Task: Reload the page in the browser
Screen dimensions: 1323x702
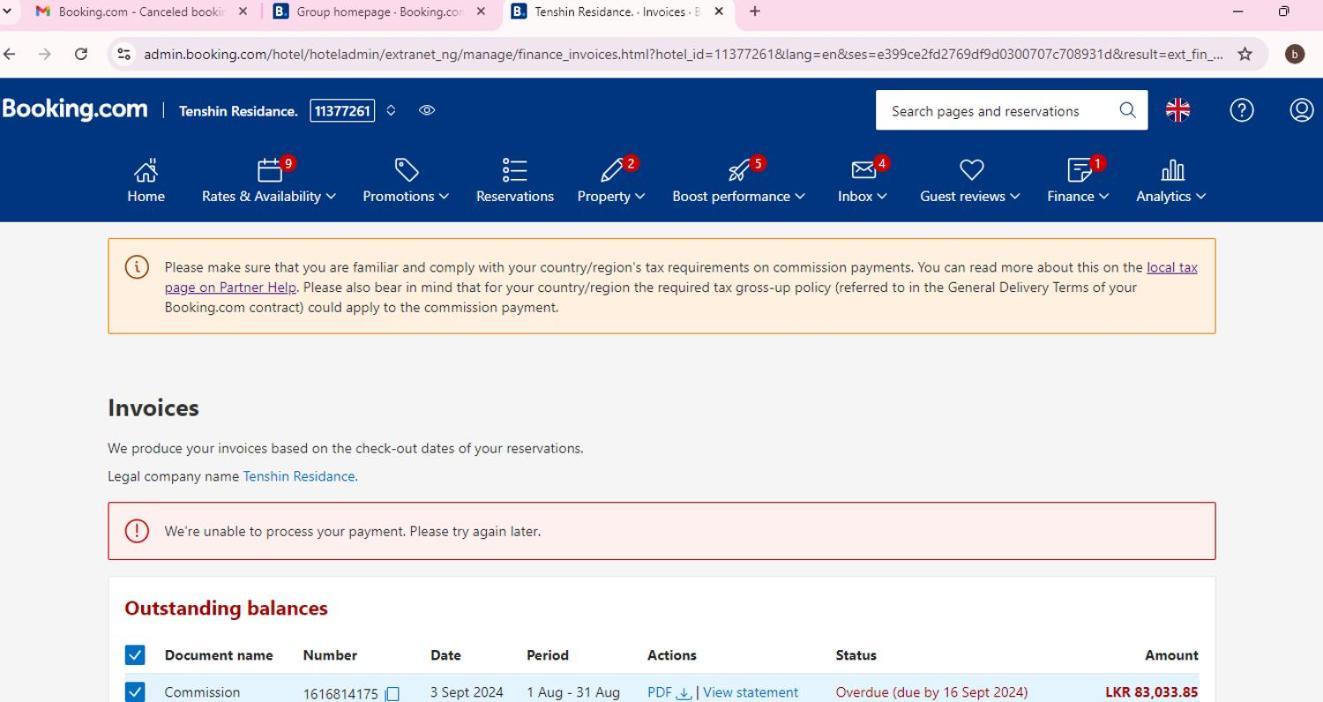Action: tap(81, 54)
